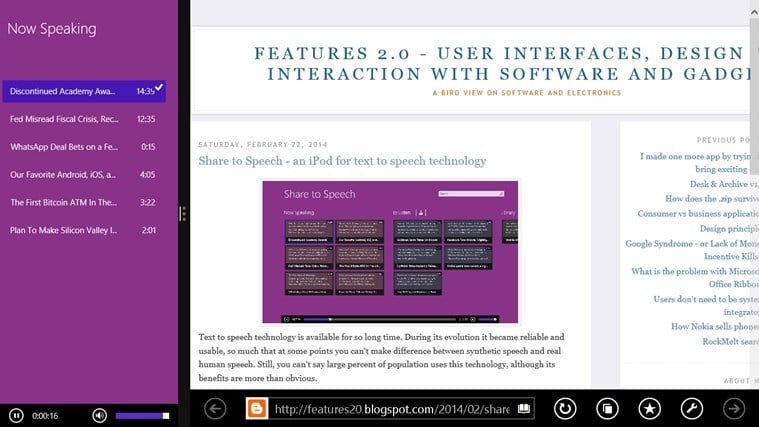
Task: Click the browser address bar URL
Action: (392, 409)
